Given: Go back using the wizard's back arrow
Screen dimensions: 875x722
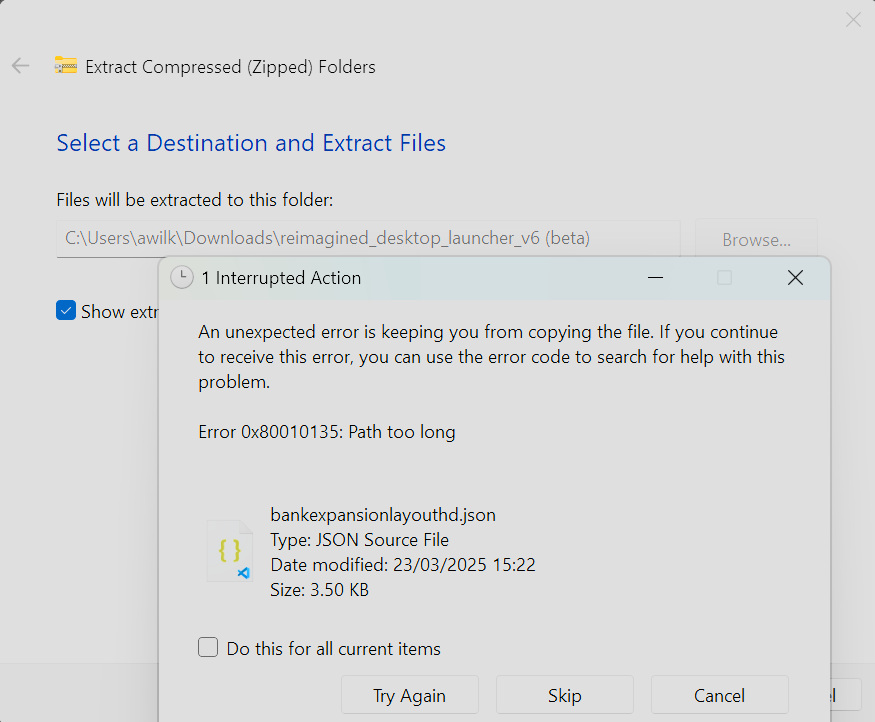Looking at the screenshot, I should [21, 66].
